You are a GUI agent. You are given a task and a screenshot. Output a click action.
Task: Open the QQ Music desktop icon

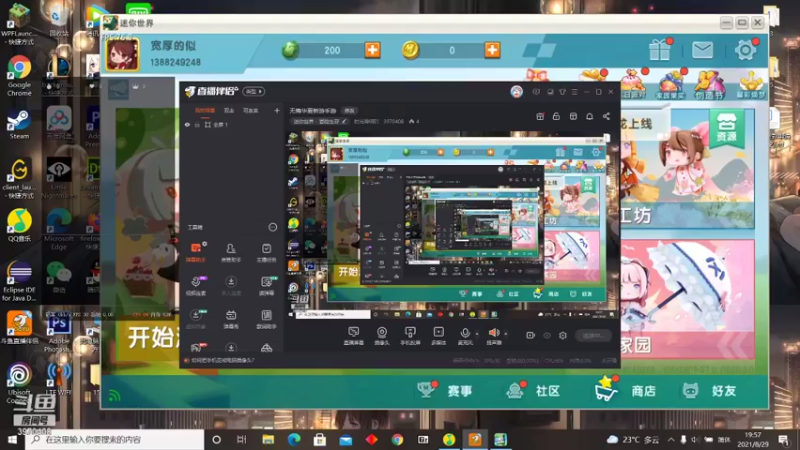19,226
